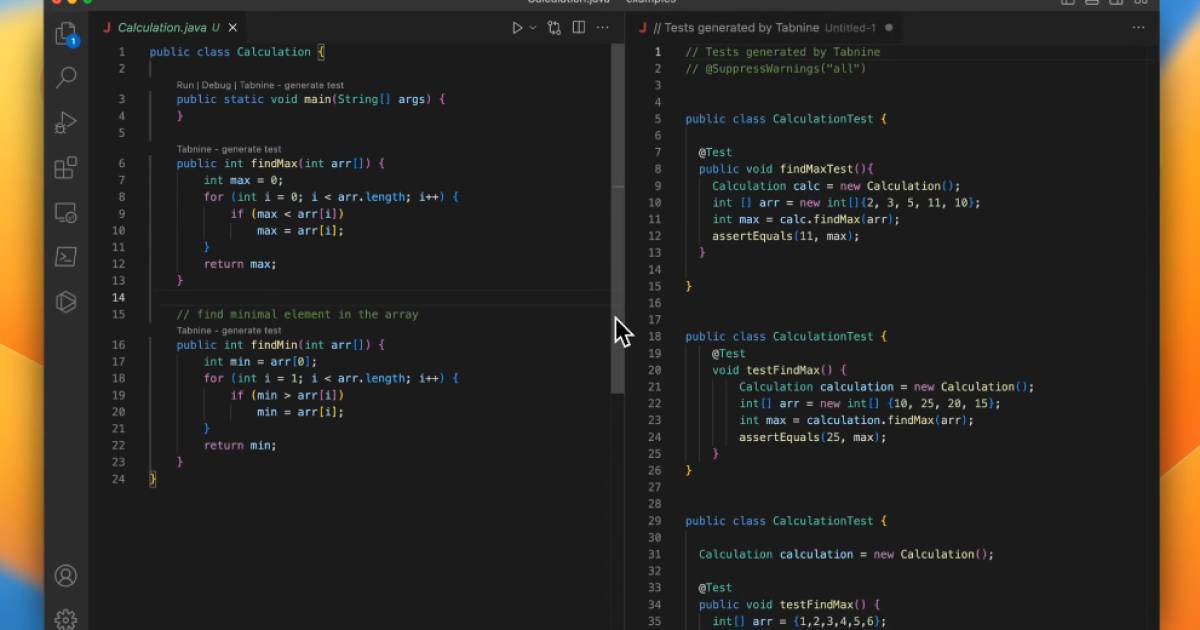Viewport: 1200px width, 630px height.
Task: Open More Actions menu in right editor group
Action: 1138,27
